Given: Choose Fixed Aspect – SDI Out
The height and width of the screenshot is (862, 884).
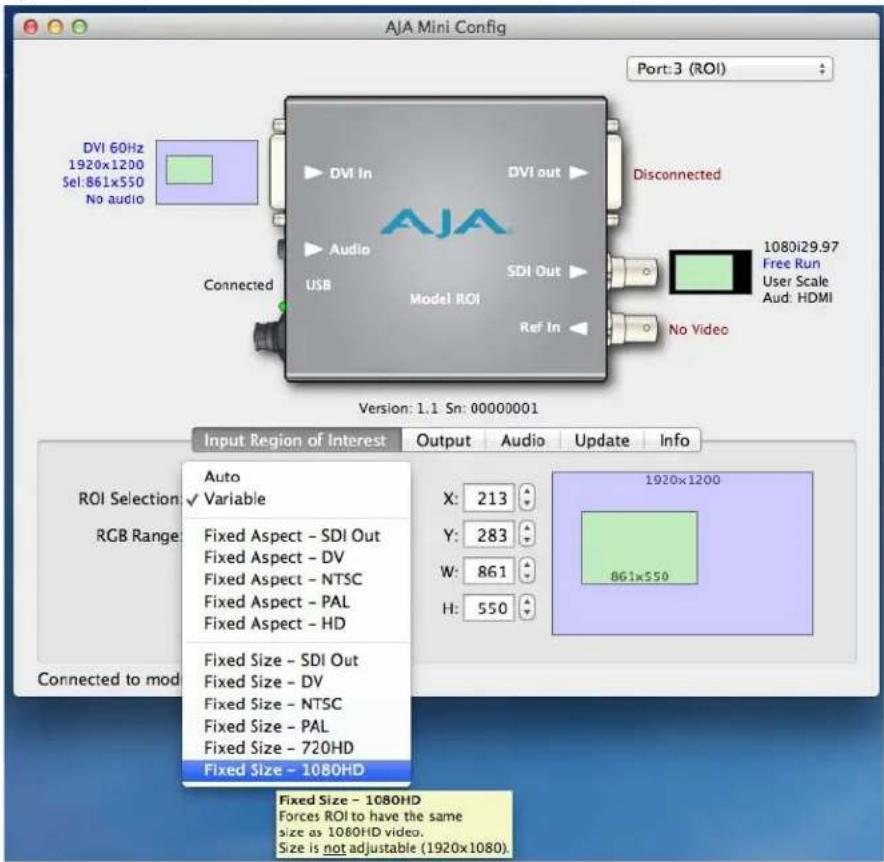Looking at the screenshot, I should click(x=297, y=536).
